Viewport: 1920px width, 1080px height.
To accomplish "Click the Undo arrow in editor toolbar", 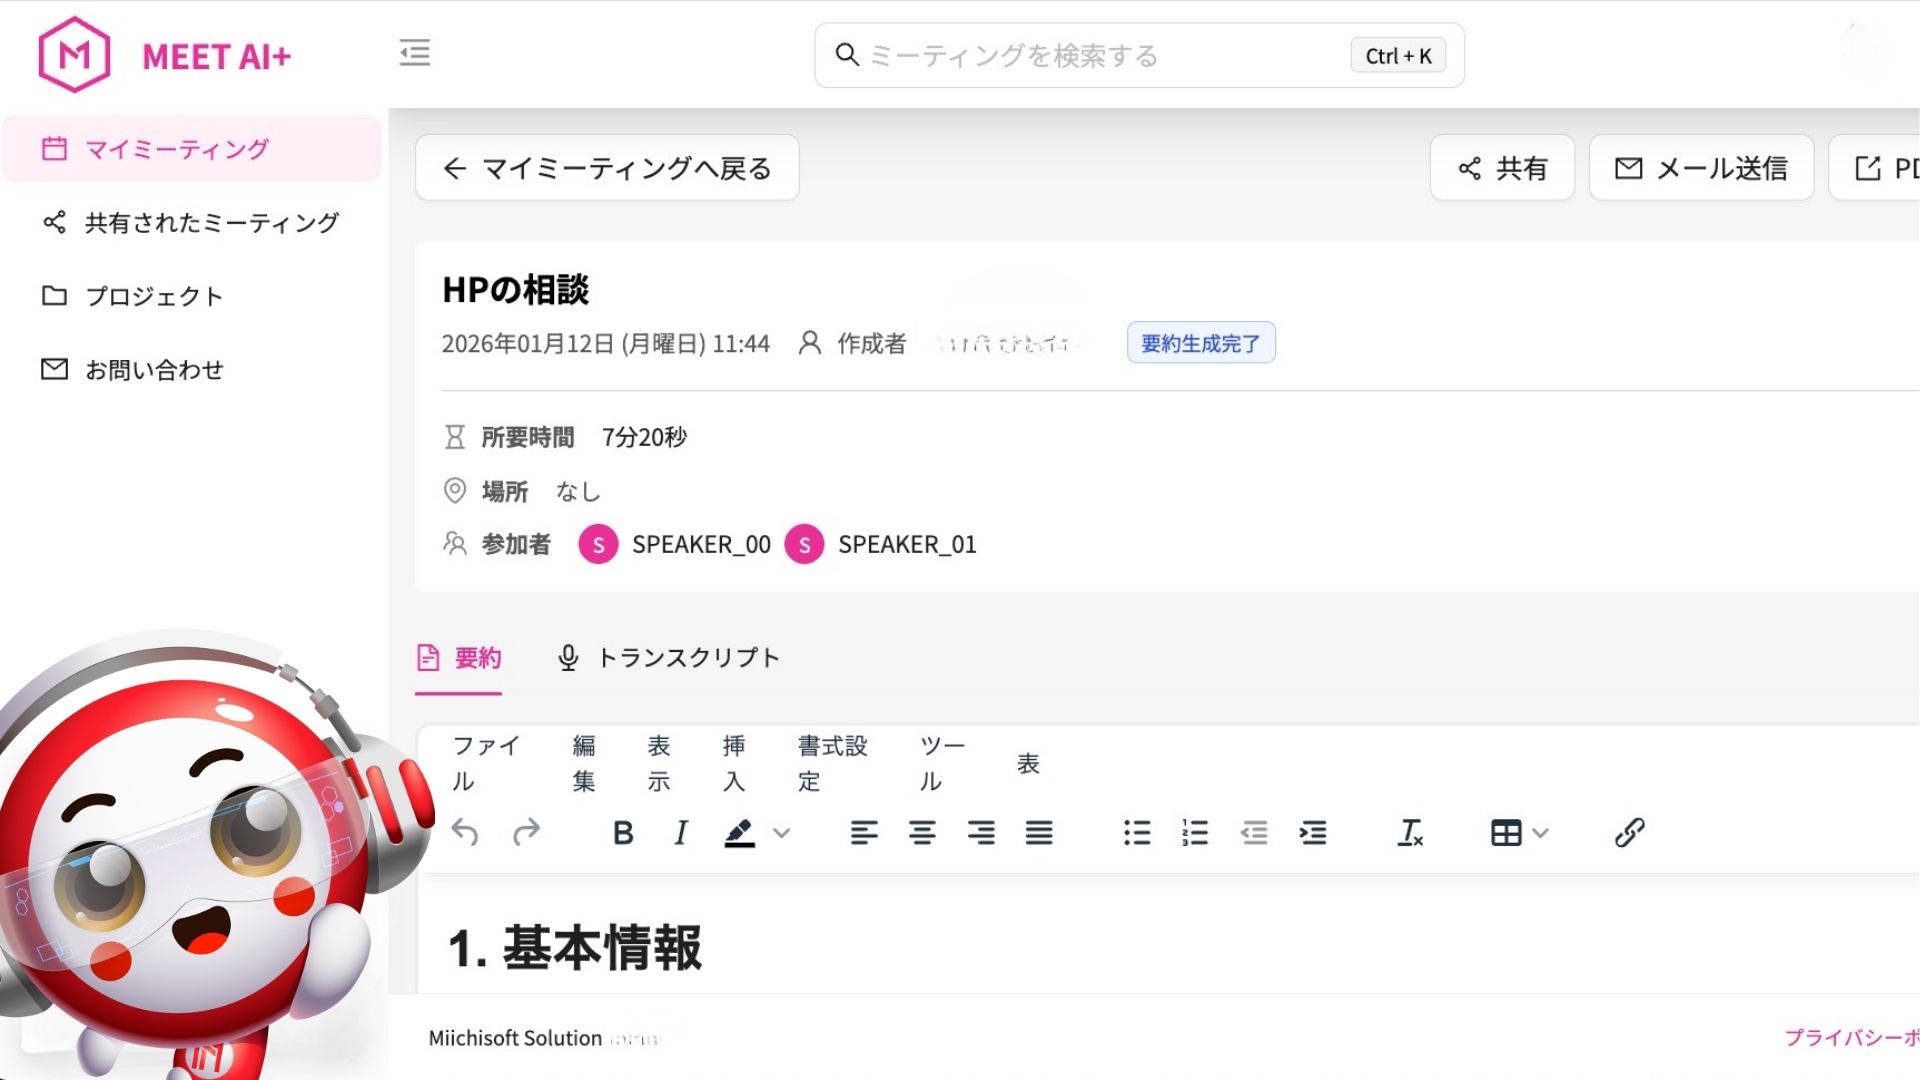I will point(465,832).
